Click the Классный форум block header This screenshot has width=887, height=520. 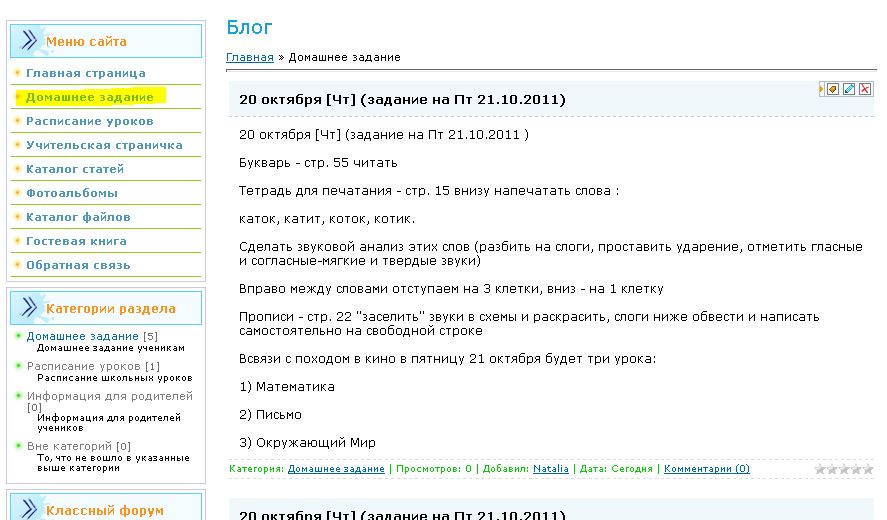106,507
